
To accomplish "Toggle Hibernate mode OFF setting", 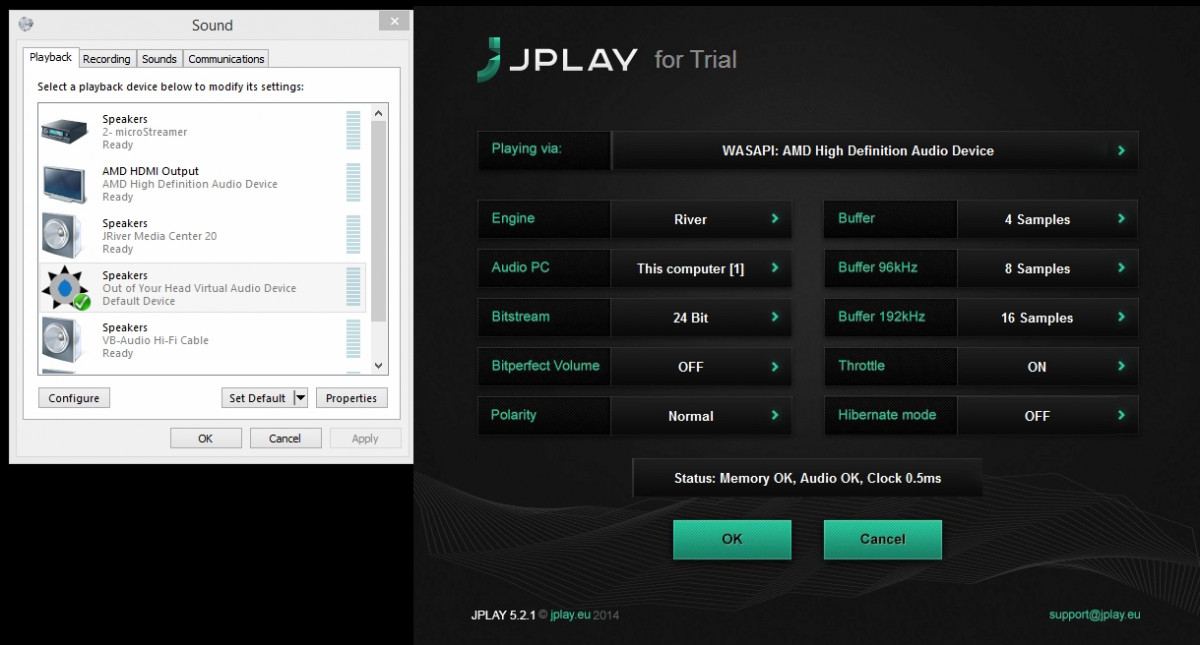I will pos(1047,416).
